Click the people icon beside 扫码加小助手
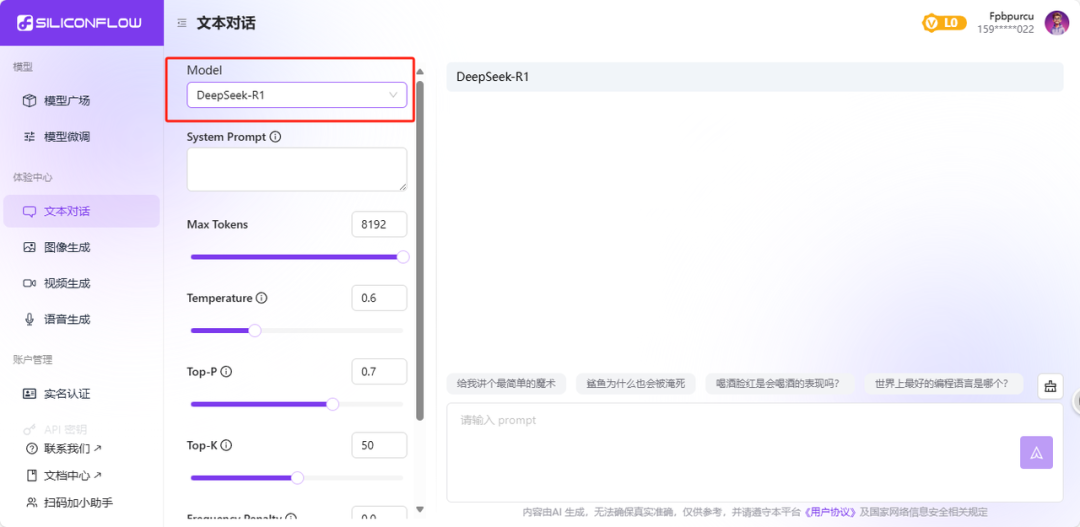 [31, 502]
